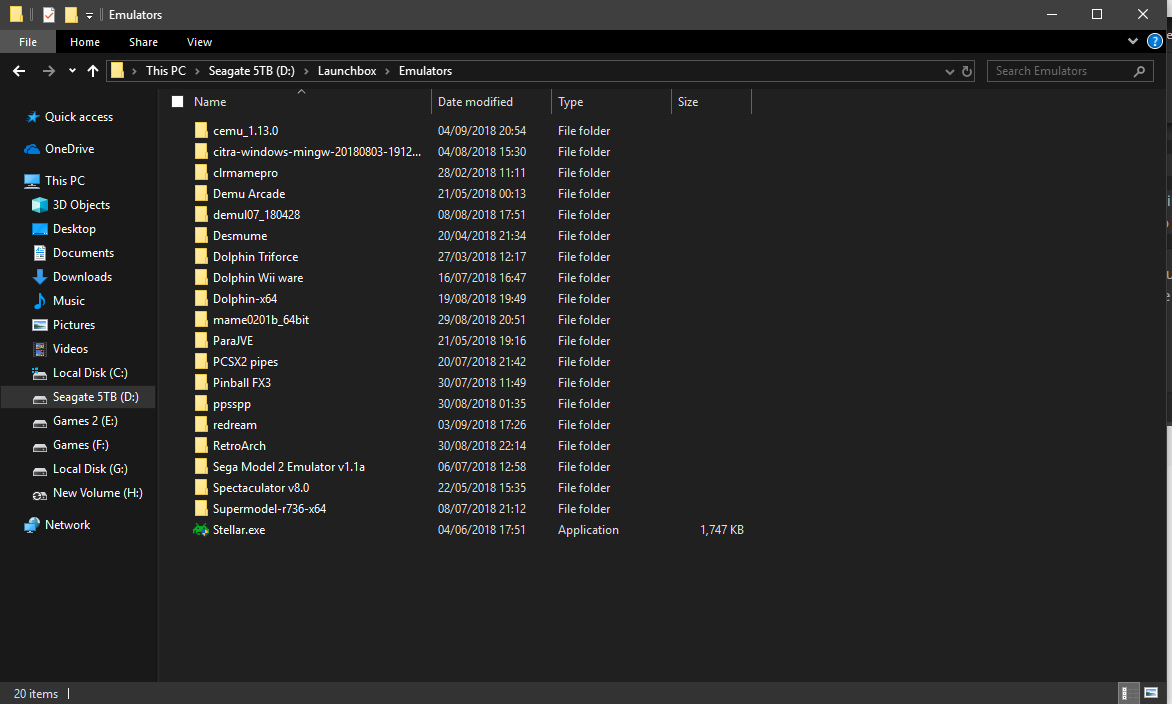Select the clrmamepro folder name
The image size is (1172, 704).
[245, 173]
